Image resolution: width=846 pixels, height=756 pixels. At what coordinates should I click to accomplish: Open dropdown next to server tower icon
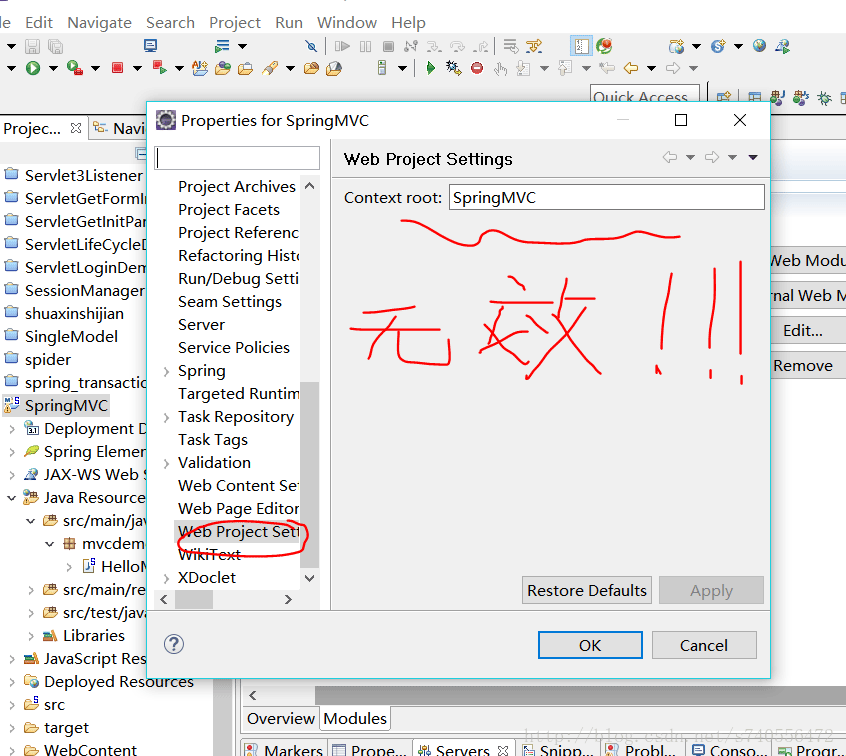(x=402, y=69)
